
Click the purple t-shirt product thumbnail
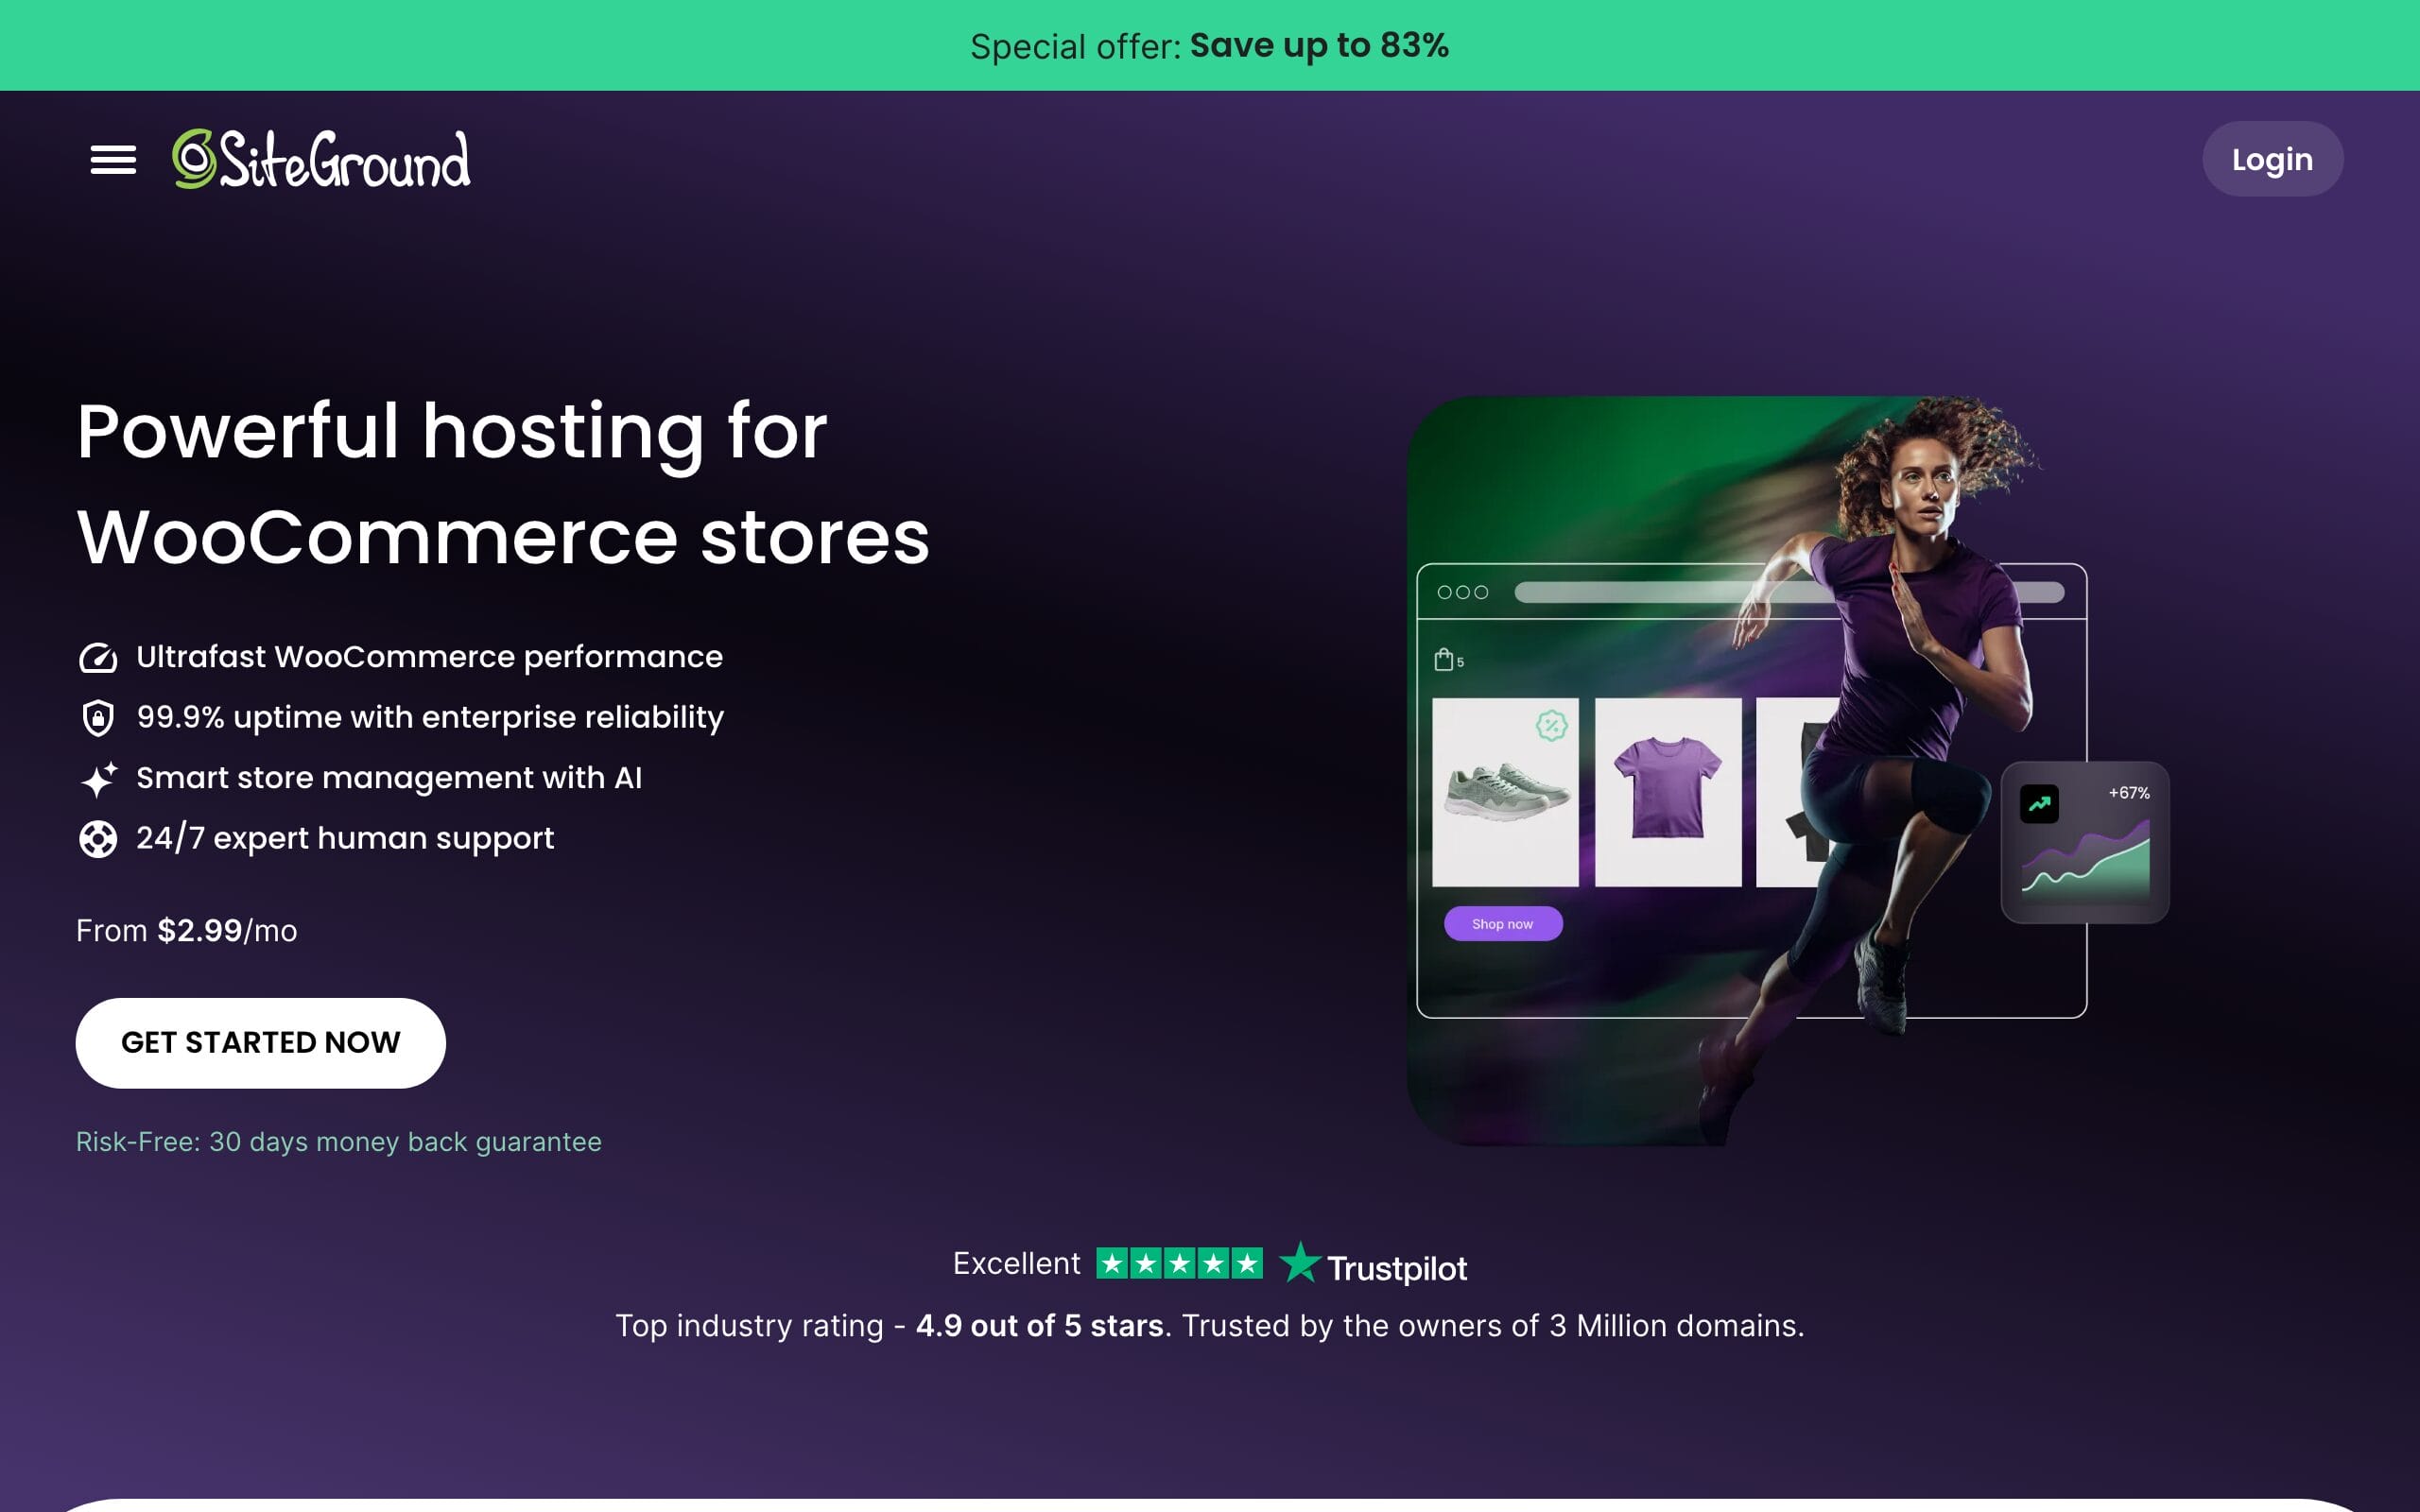[x=1668, y=792]
